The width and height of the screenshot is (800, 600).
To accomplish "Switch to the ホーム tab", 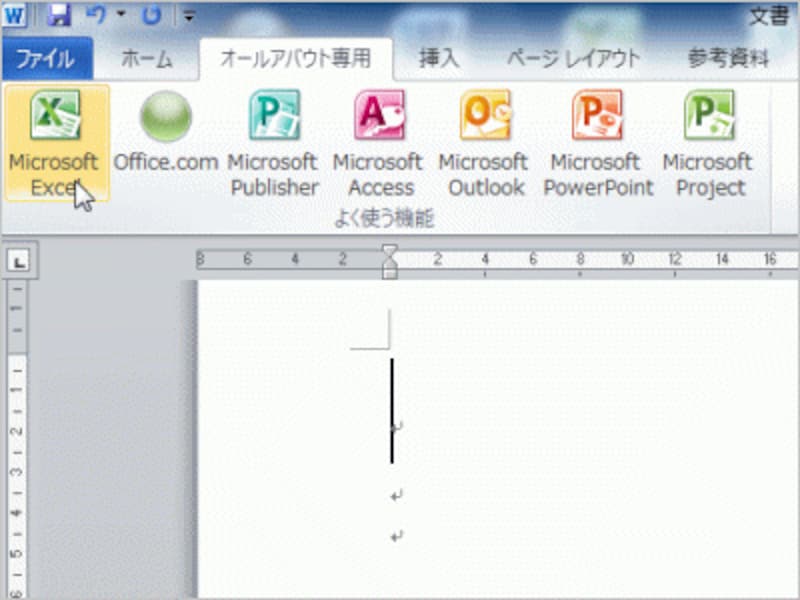I will click(x=147, y=59).
